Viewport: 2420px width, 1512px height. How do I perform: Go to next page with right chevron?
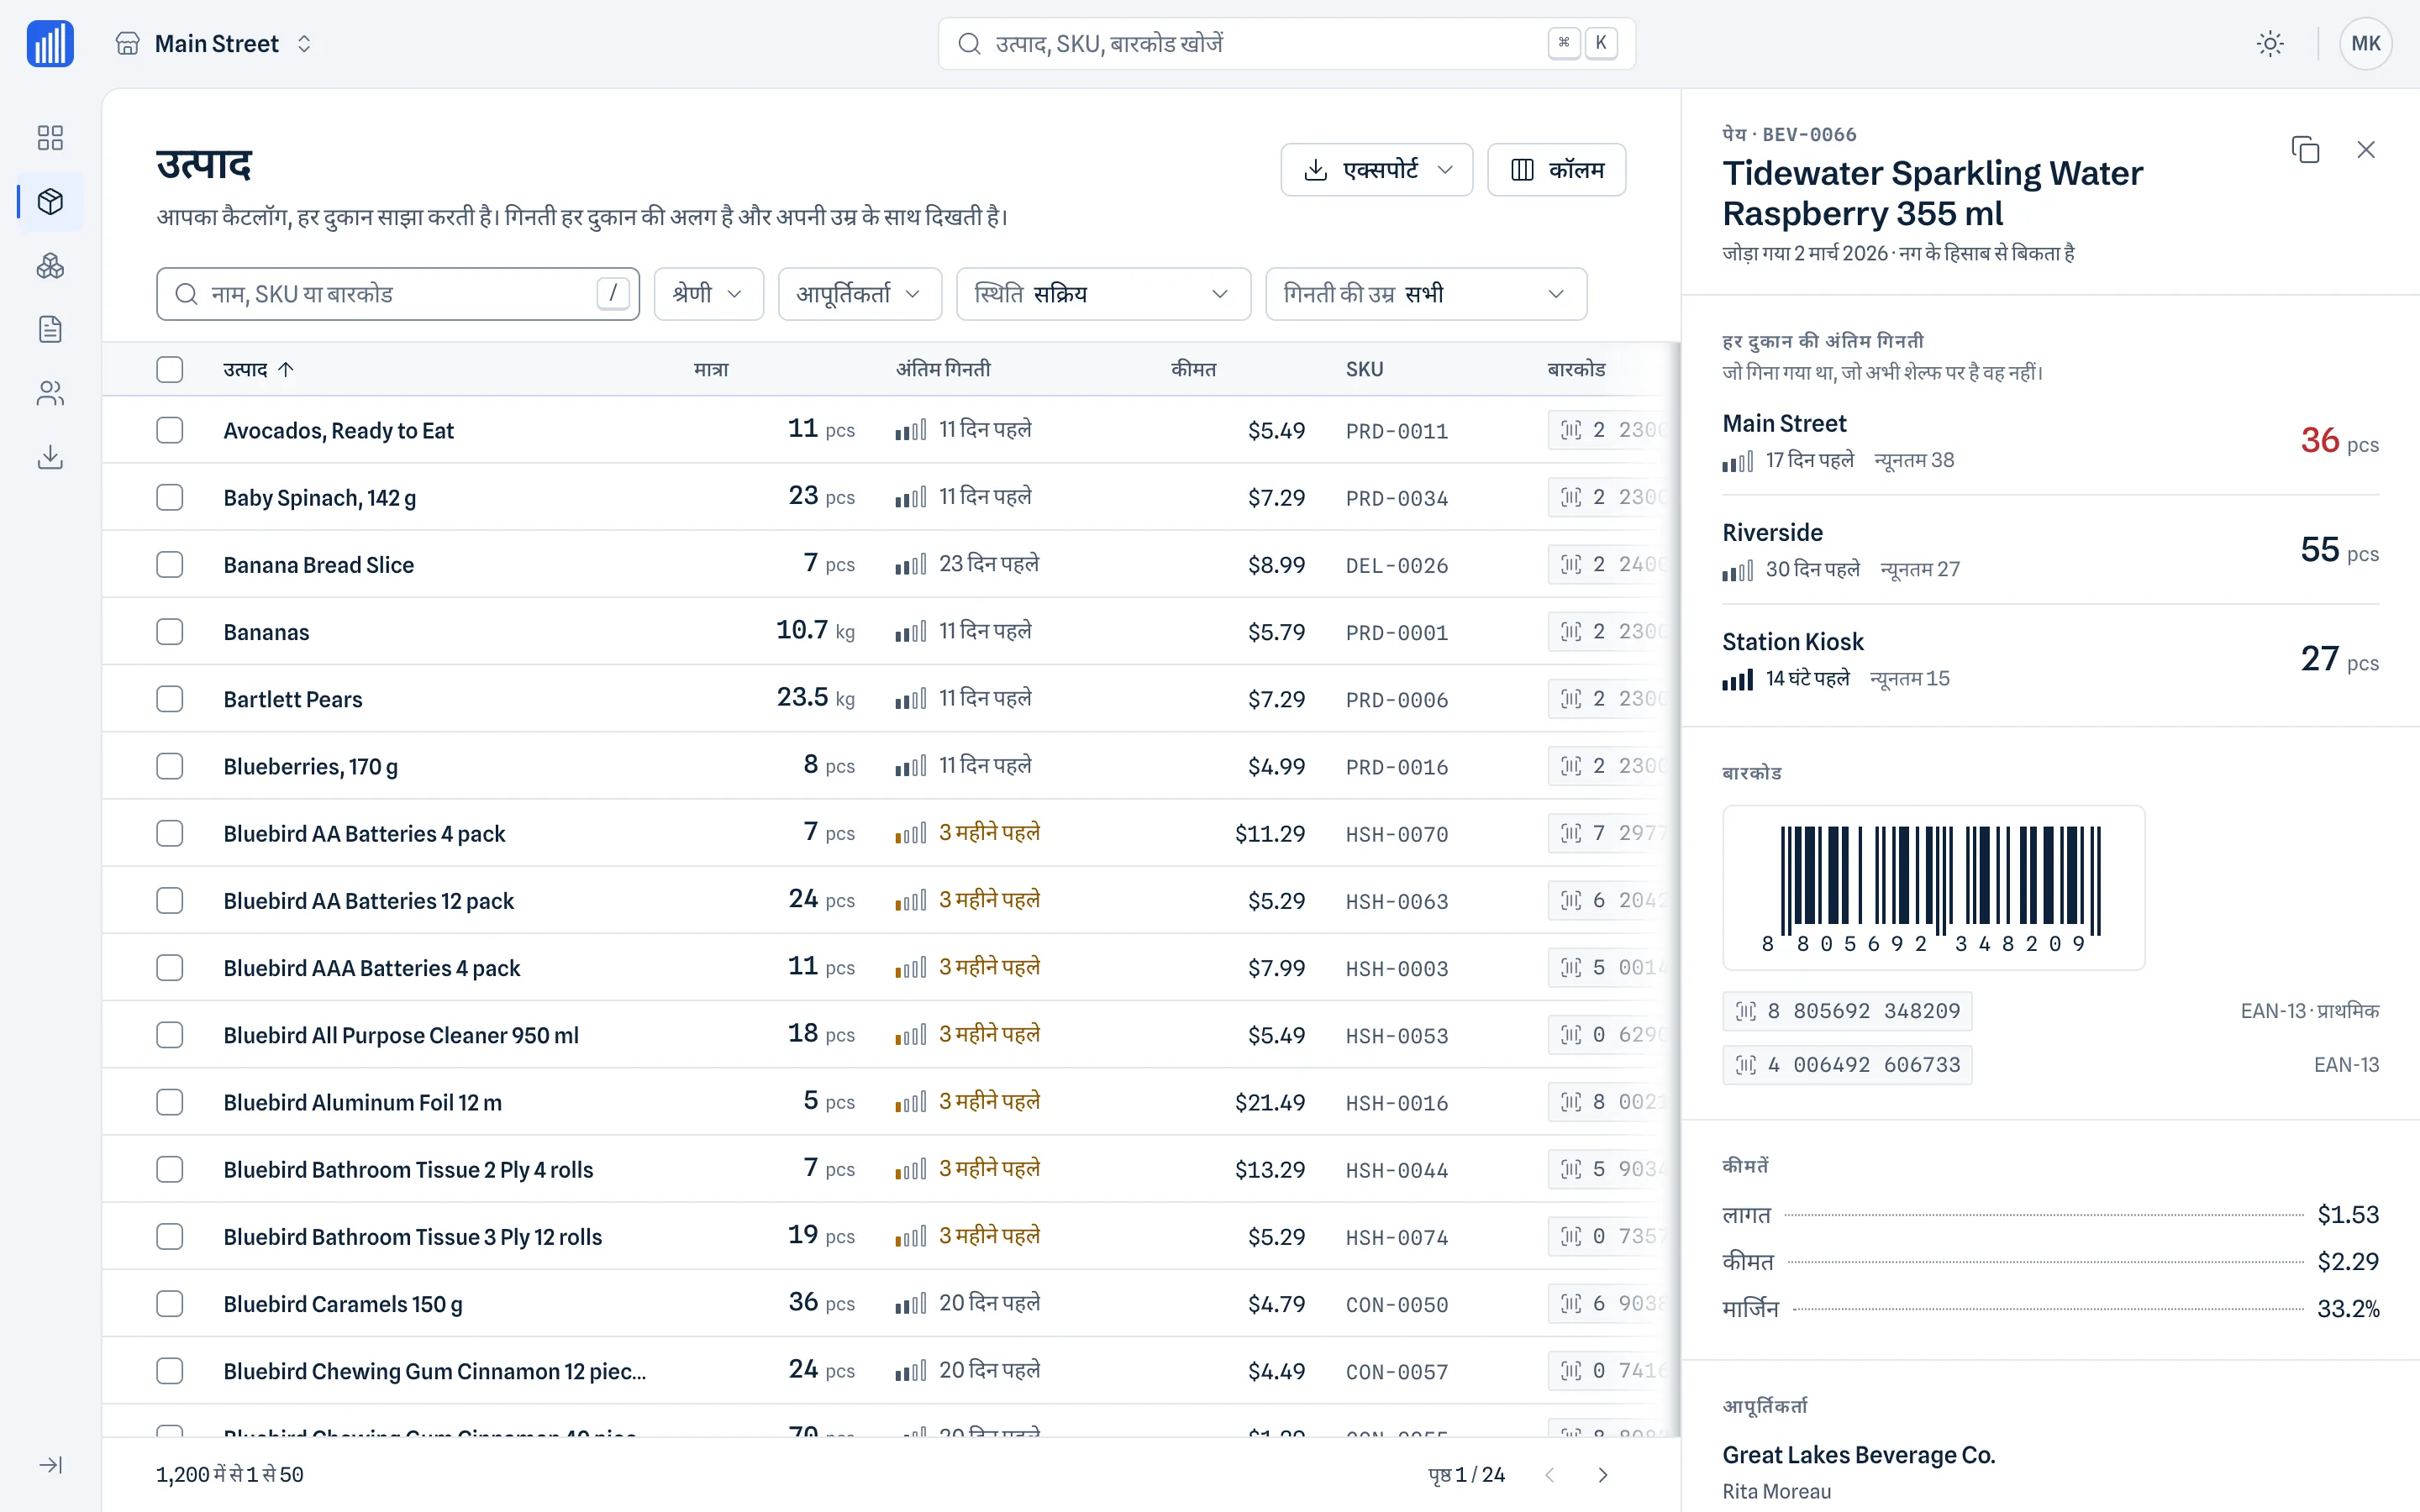[1603, 1475]
